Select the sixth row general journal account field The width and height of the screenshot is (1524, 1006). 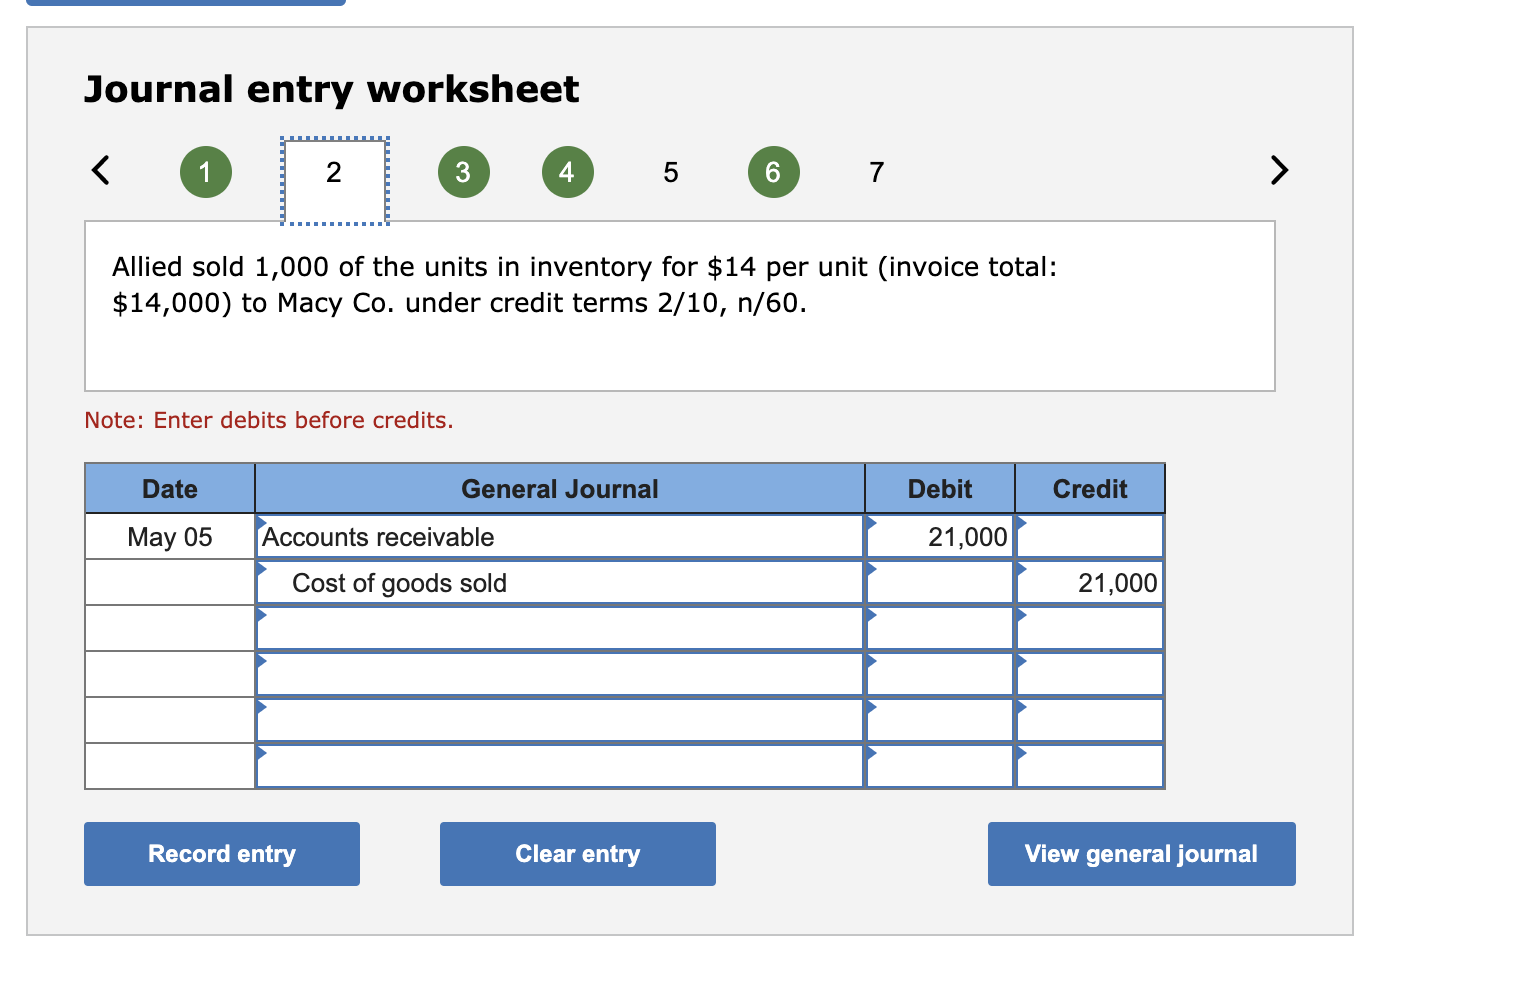(x=560, y=766)
